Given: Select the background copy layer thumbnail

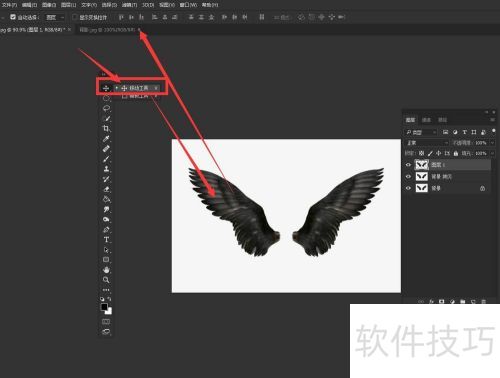Looking at the screenshot, I should point(422,176).
